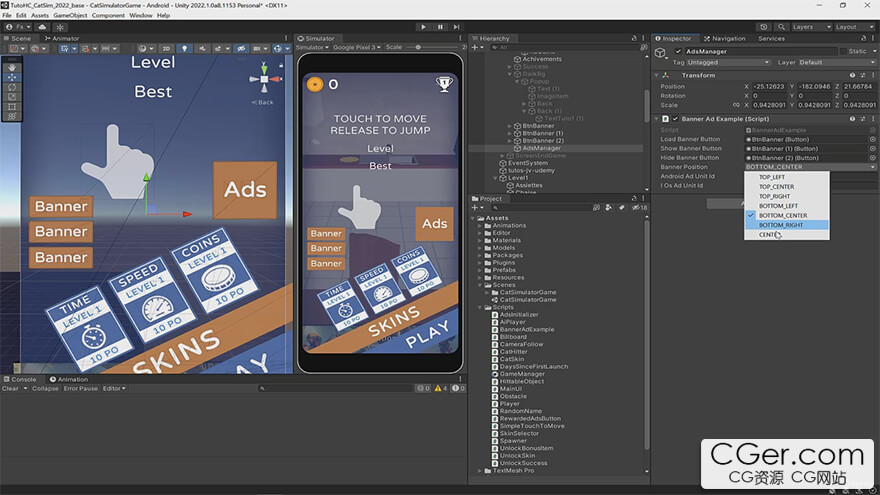Open the GameObject menu
The width and height of the screenshot is (880, 495).
tap(69, 16)
